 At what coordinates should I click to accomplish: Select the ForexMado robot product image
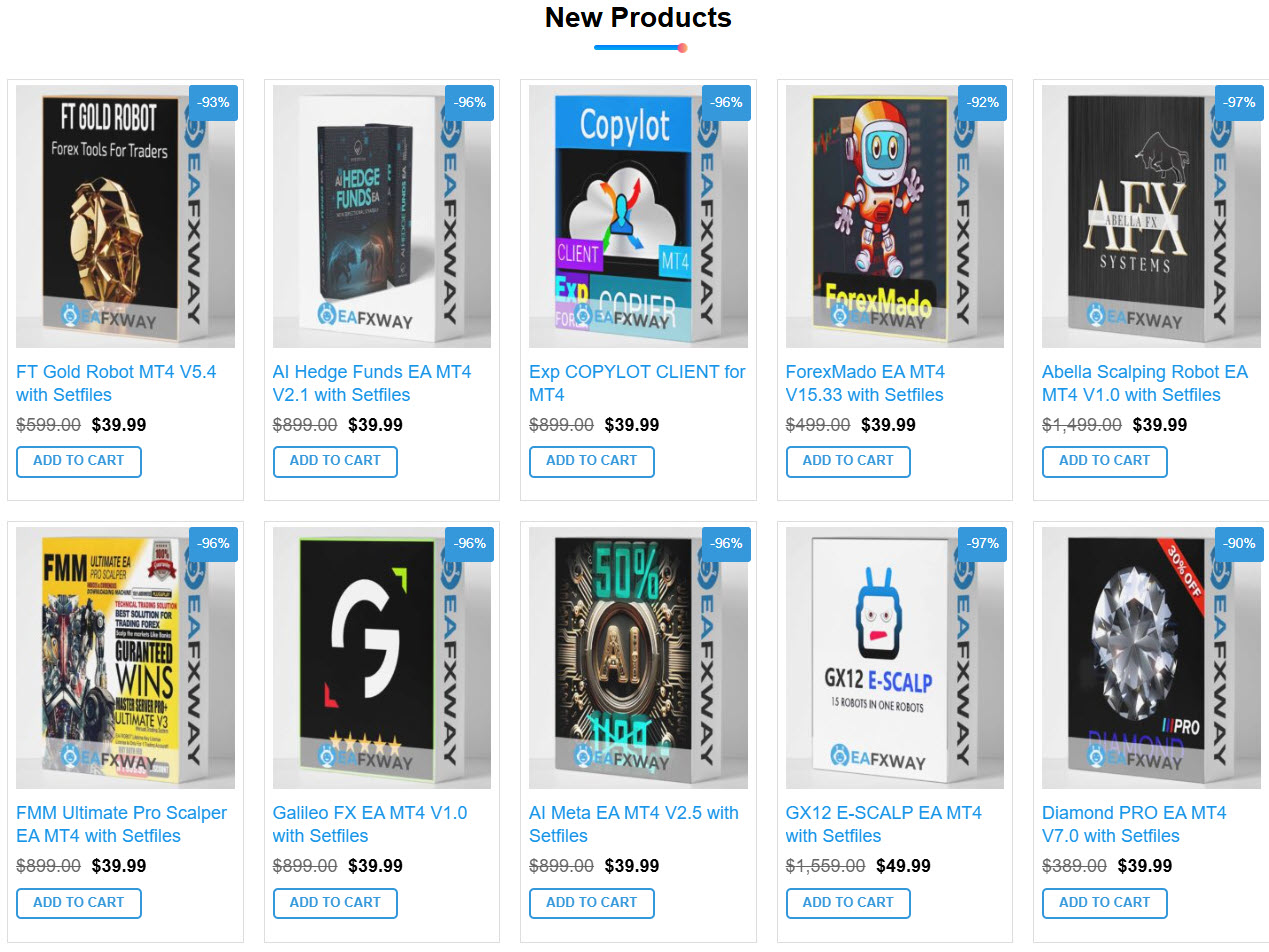click(895, 216)
